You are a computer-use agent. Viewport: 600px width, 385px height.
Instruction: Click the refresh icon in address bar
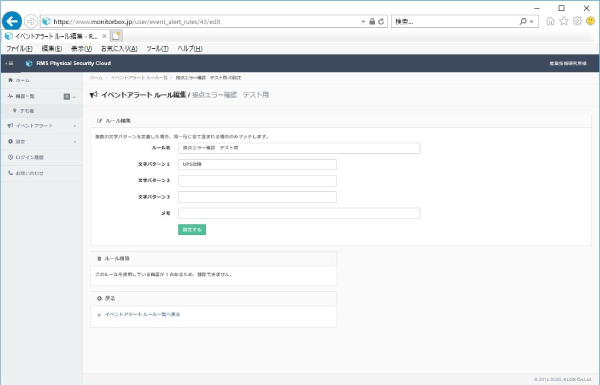(381, 21)
